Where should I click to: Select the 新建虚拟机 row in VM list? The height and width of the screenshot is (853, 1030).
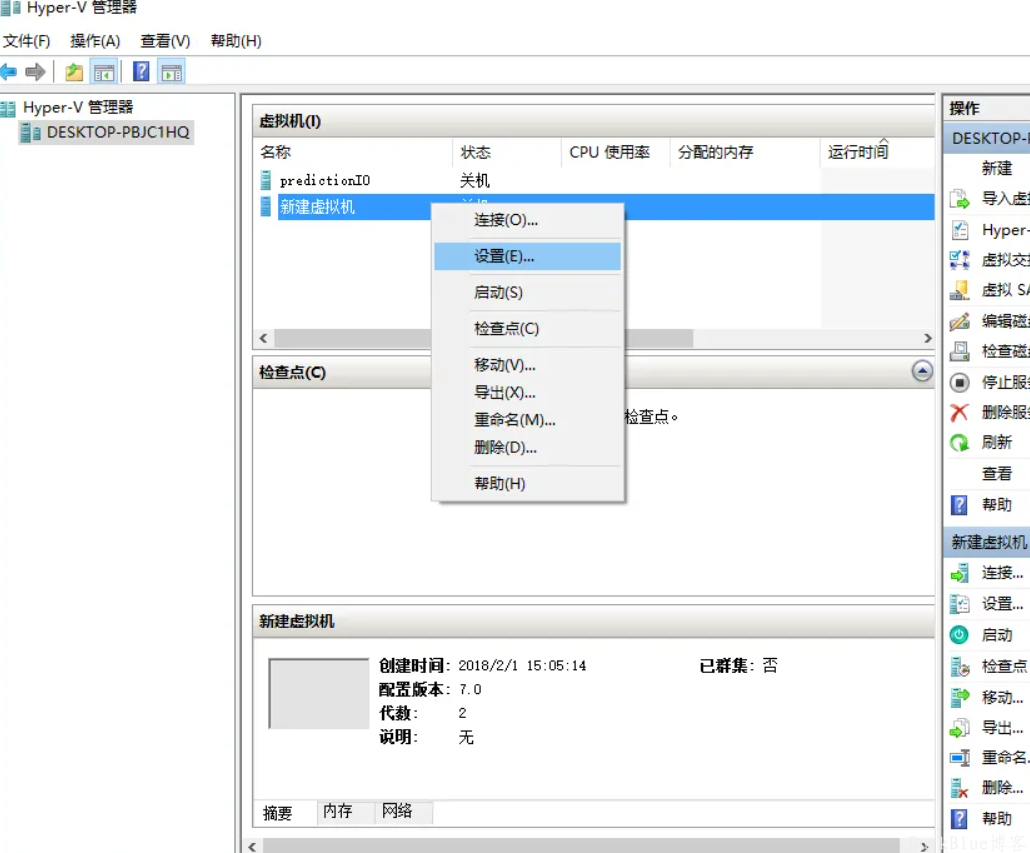point(593,207)
